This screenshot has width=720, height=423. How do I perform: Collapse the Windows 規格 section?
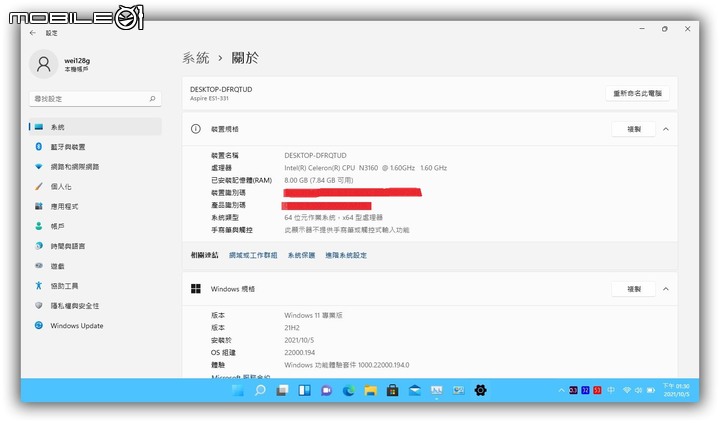666,289
